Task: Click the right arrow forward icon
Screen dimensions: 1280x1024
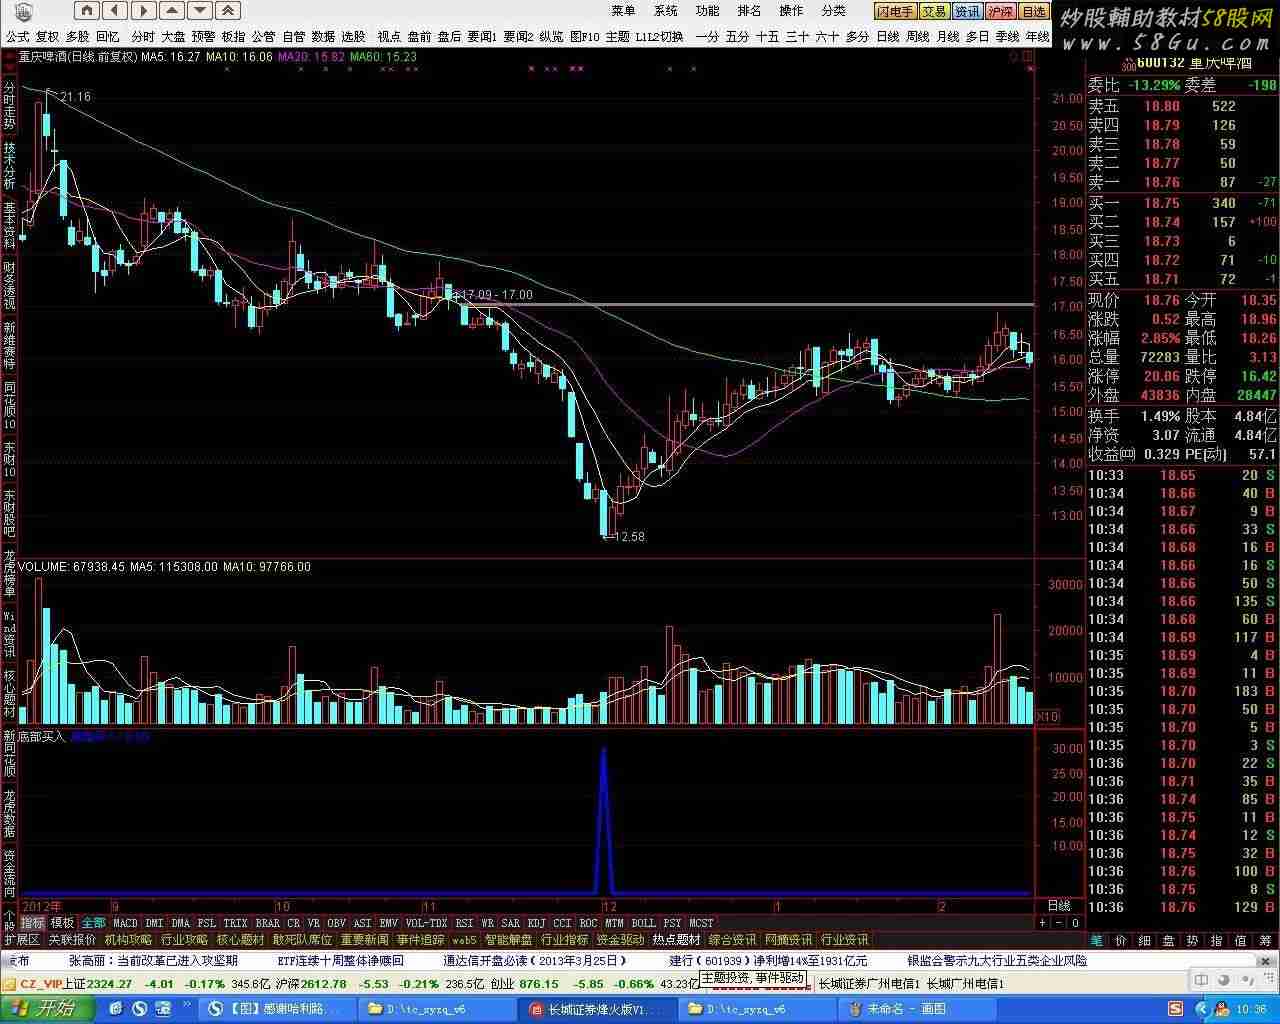Action: click(x=144, y=11)
